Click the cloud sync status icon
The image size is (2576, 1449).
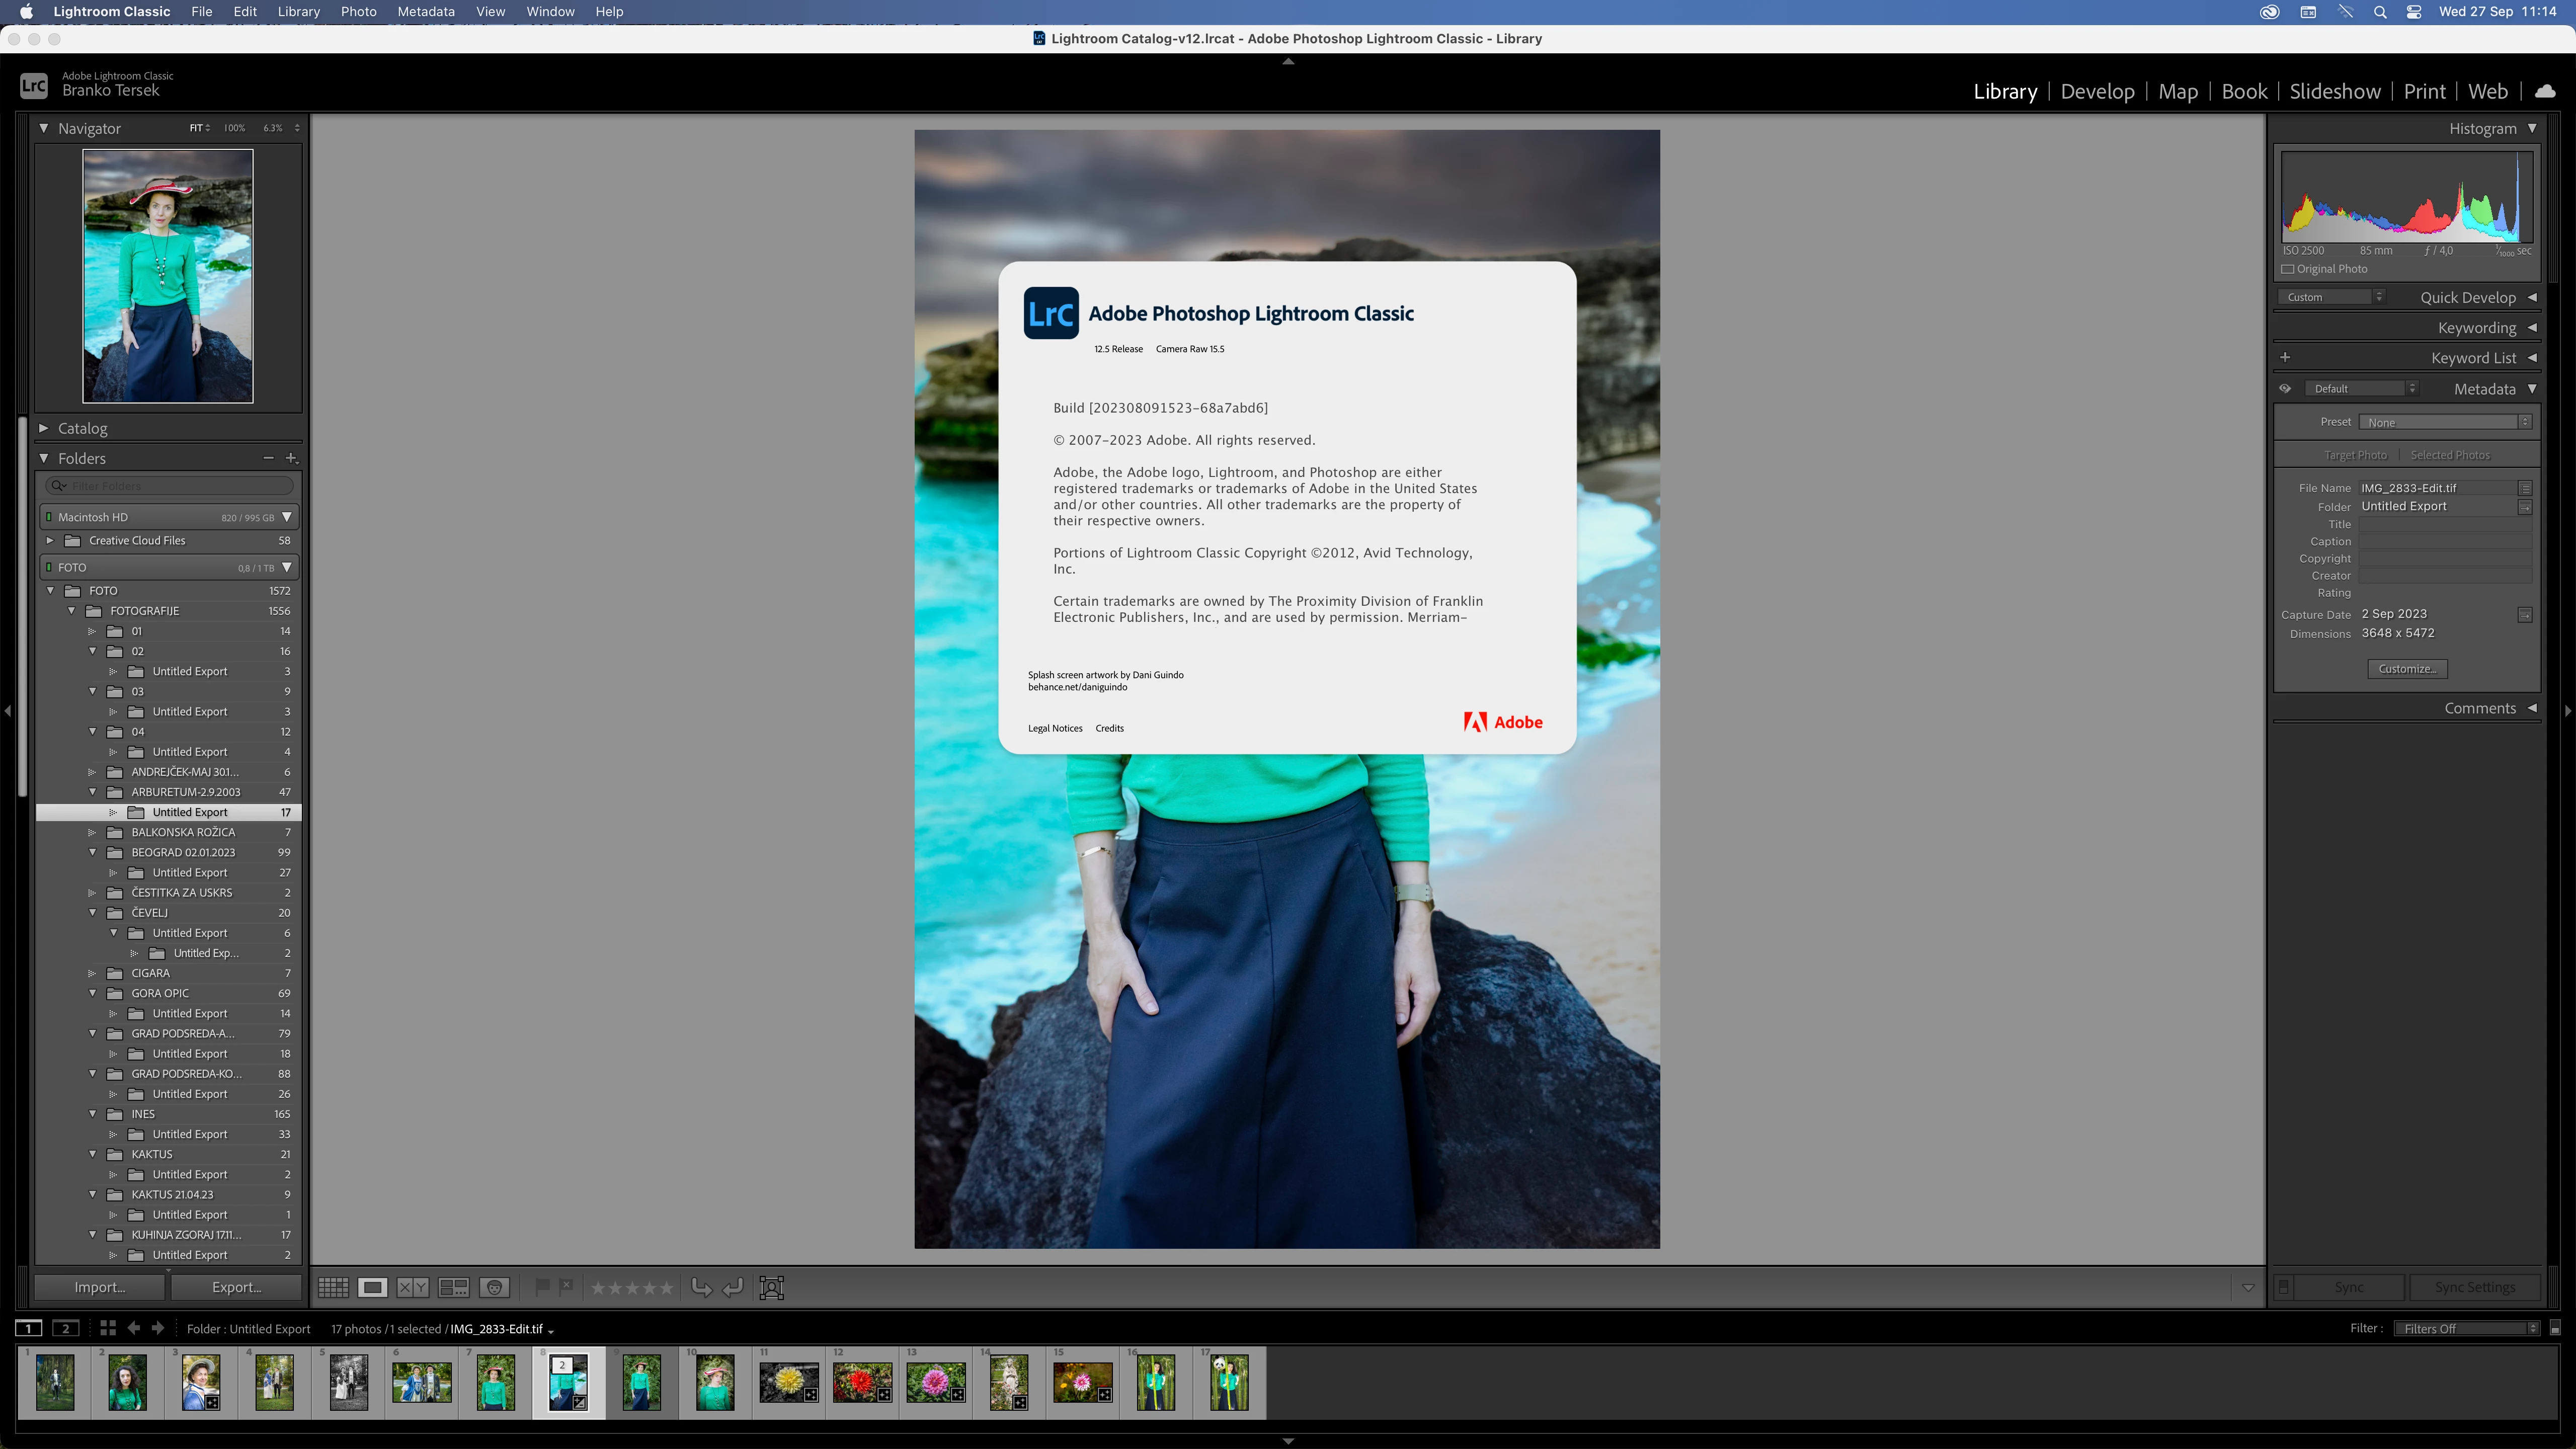2545,91
